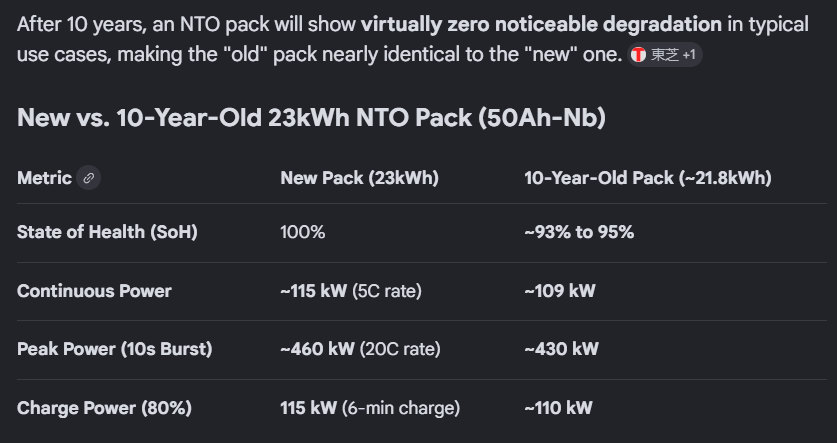
Task: Click the '~115 kW (5C rate)' cell
Action: point(351,291)
